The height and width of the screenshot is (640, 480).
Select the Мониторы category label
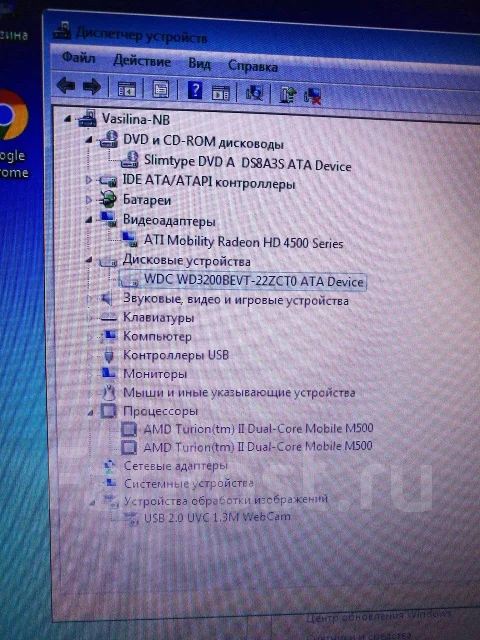coord(155,373)
